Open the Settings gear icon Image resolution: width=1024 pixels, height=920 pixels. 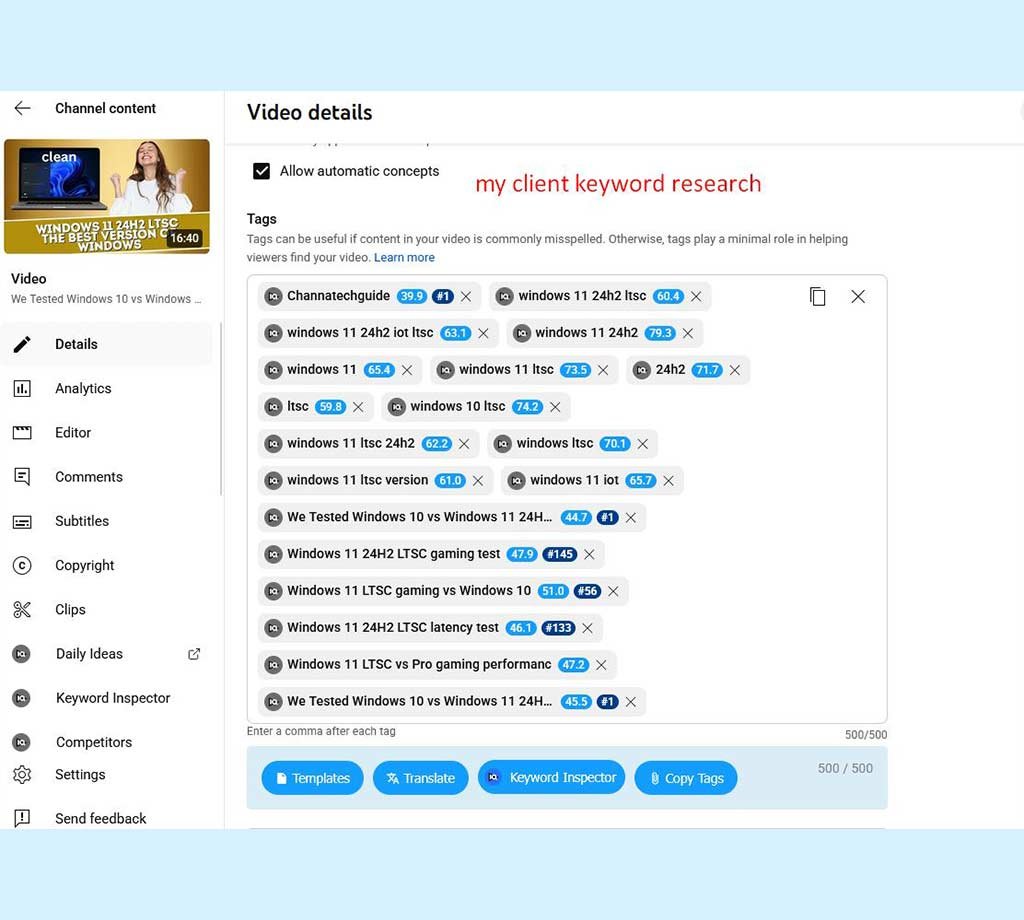click(x=22, y=774)
